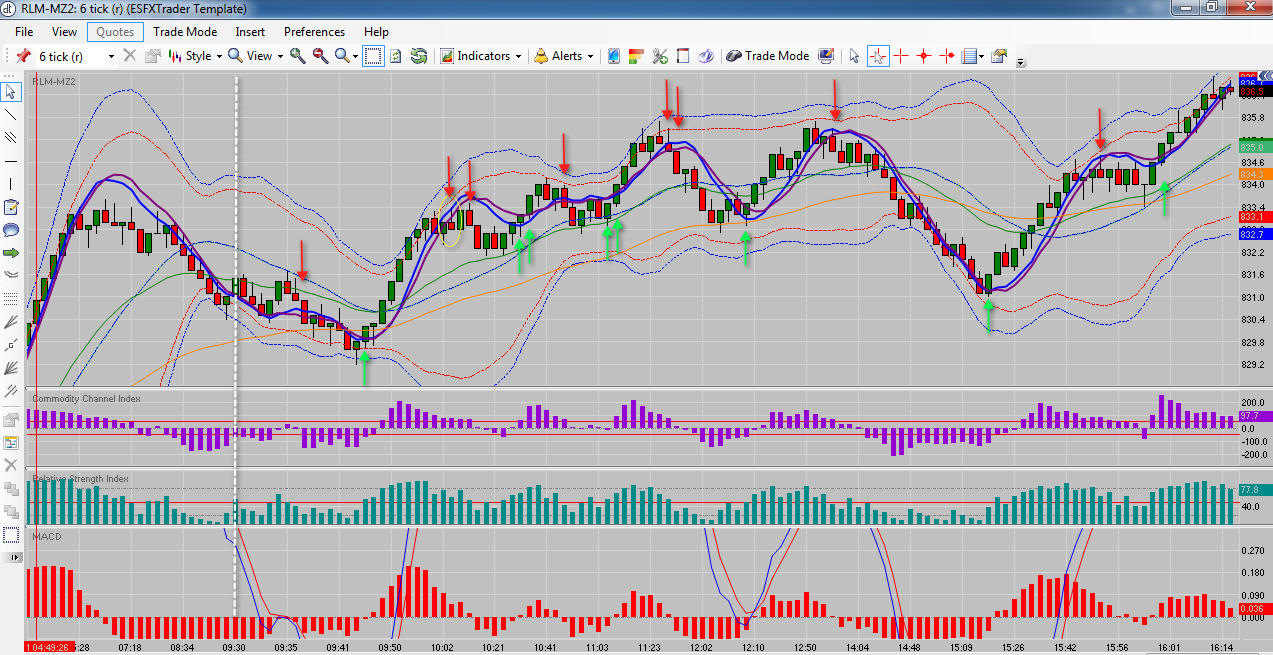Select the horizontal line drawing tool

point(11,161)
